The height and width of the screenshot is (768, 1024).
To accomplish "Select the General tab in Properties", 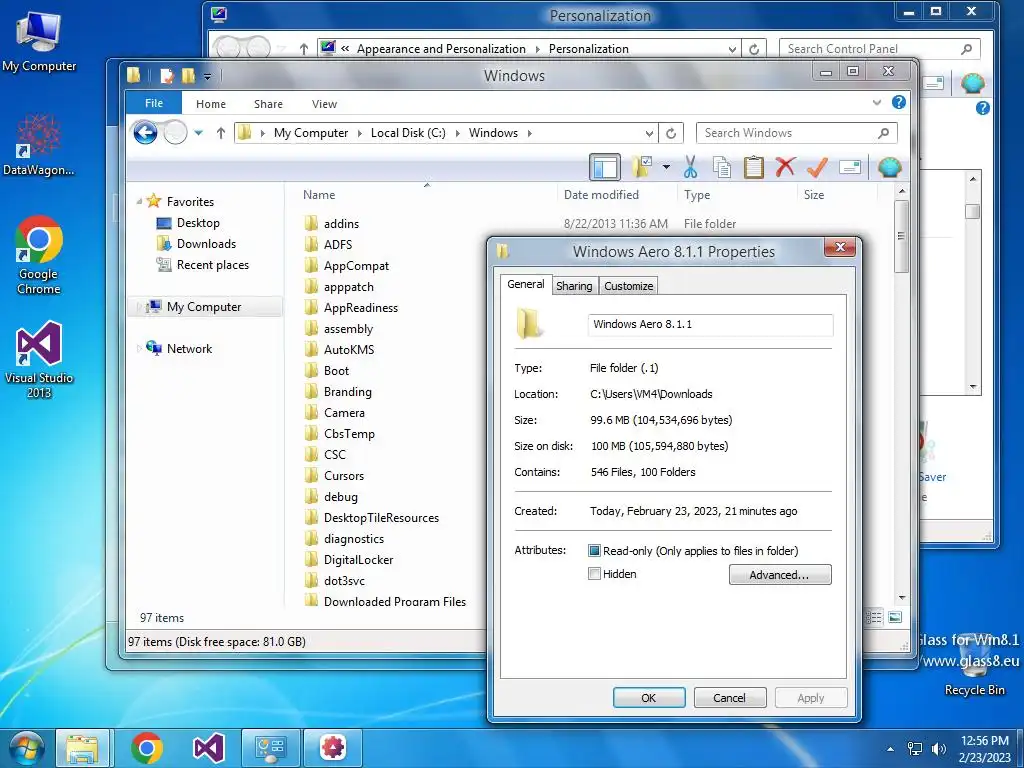I will coord(526,284).
